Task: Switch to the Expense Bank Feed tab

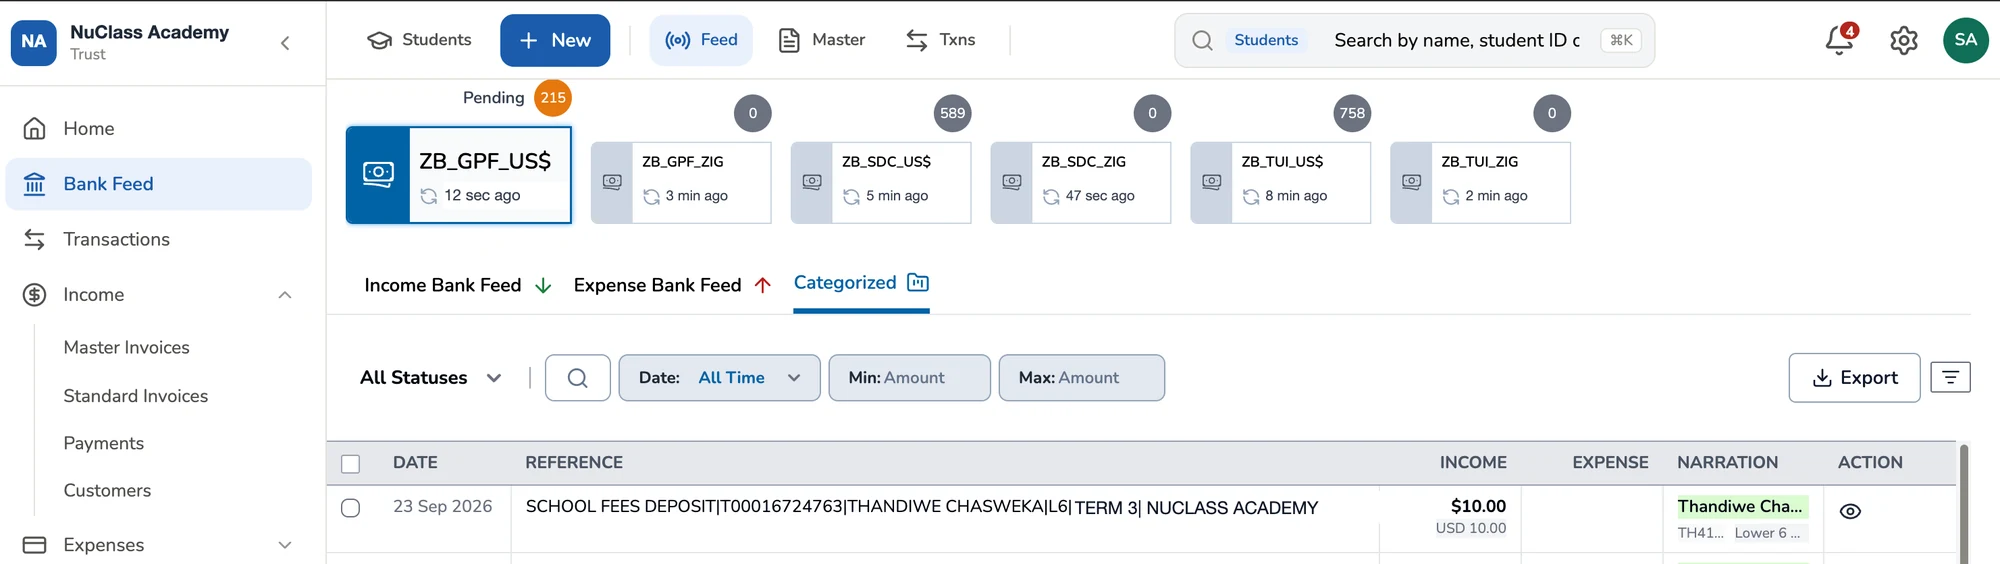Action: [673, 286]
